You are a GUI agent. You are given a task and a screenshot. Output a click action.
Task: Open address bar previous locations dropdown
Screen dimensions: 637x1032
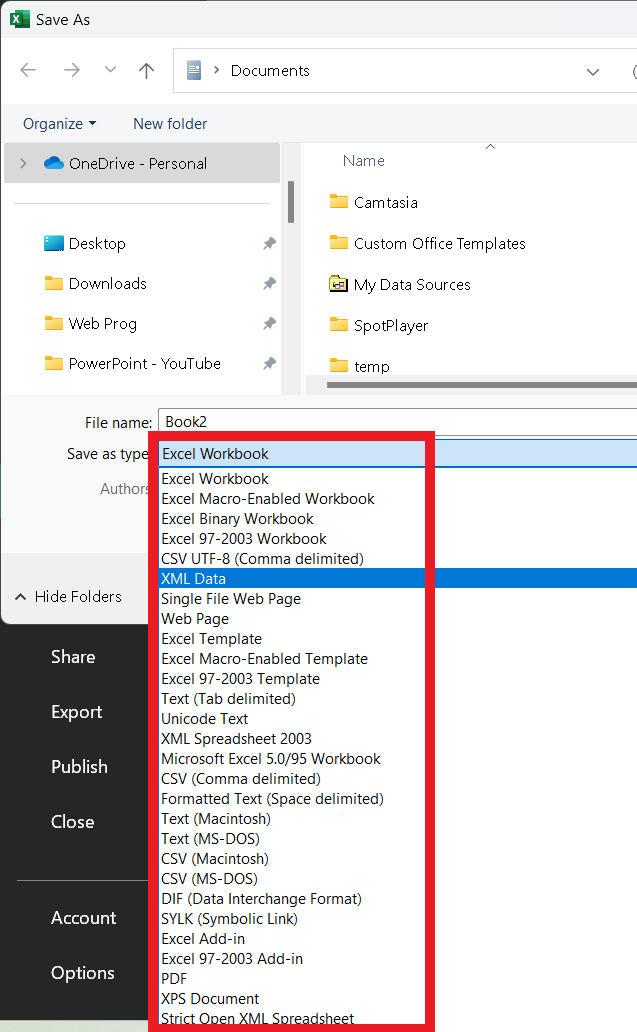pyautogui.click(x=593, y=71)
